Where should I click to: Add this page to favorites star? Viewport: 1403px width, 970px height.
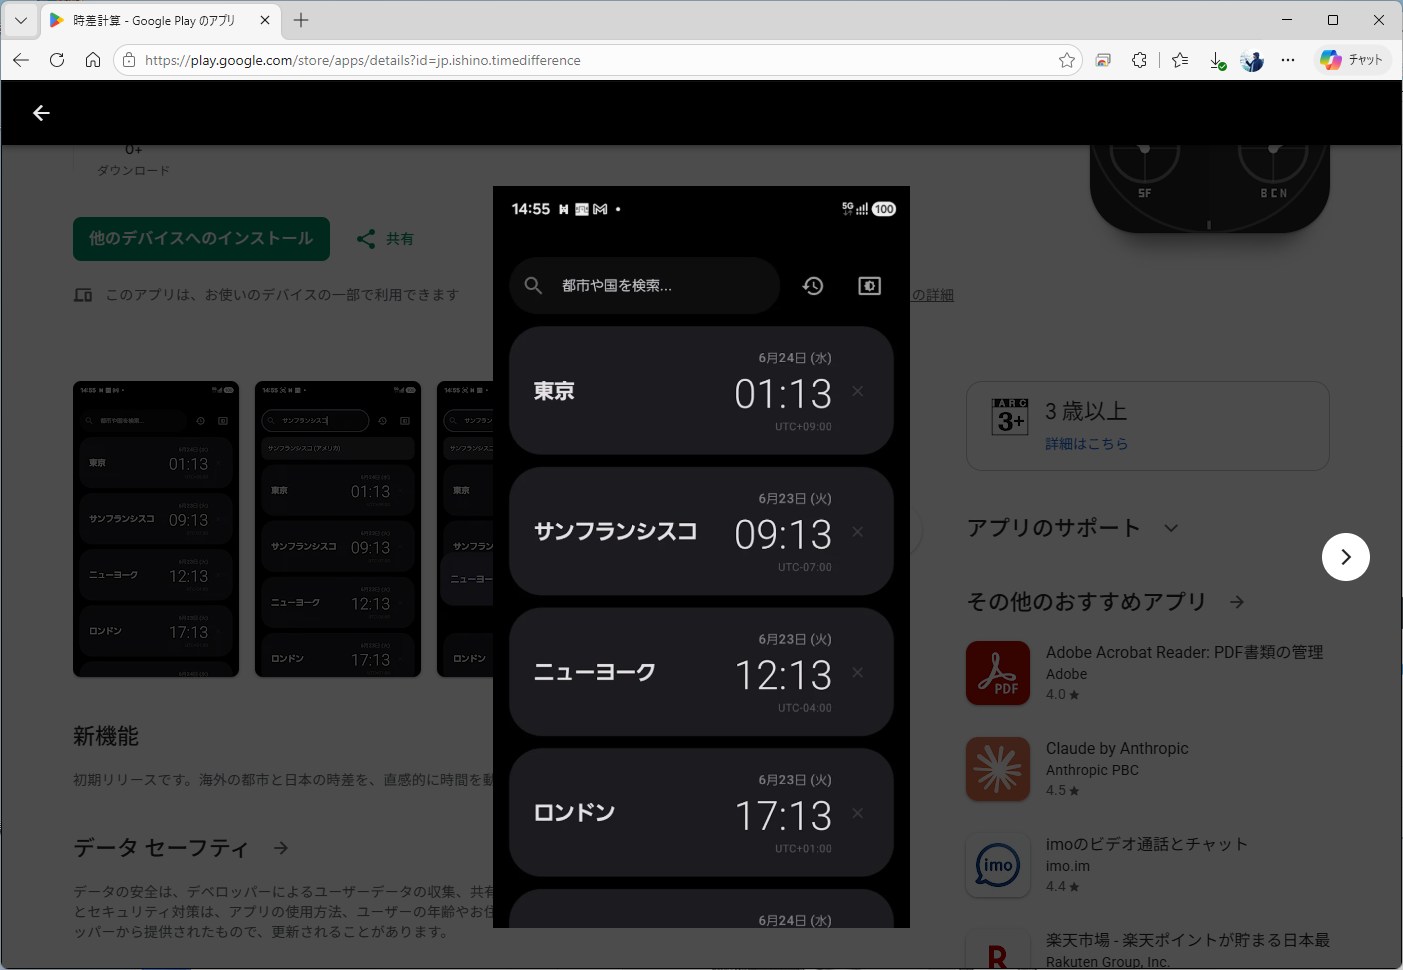pos(1067,60)
